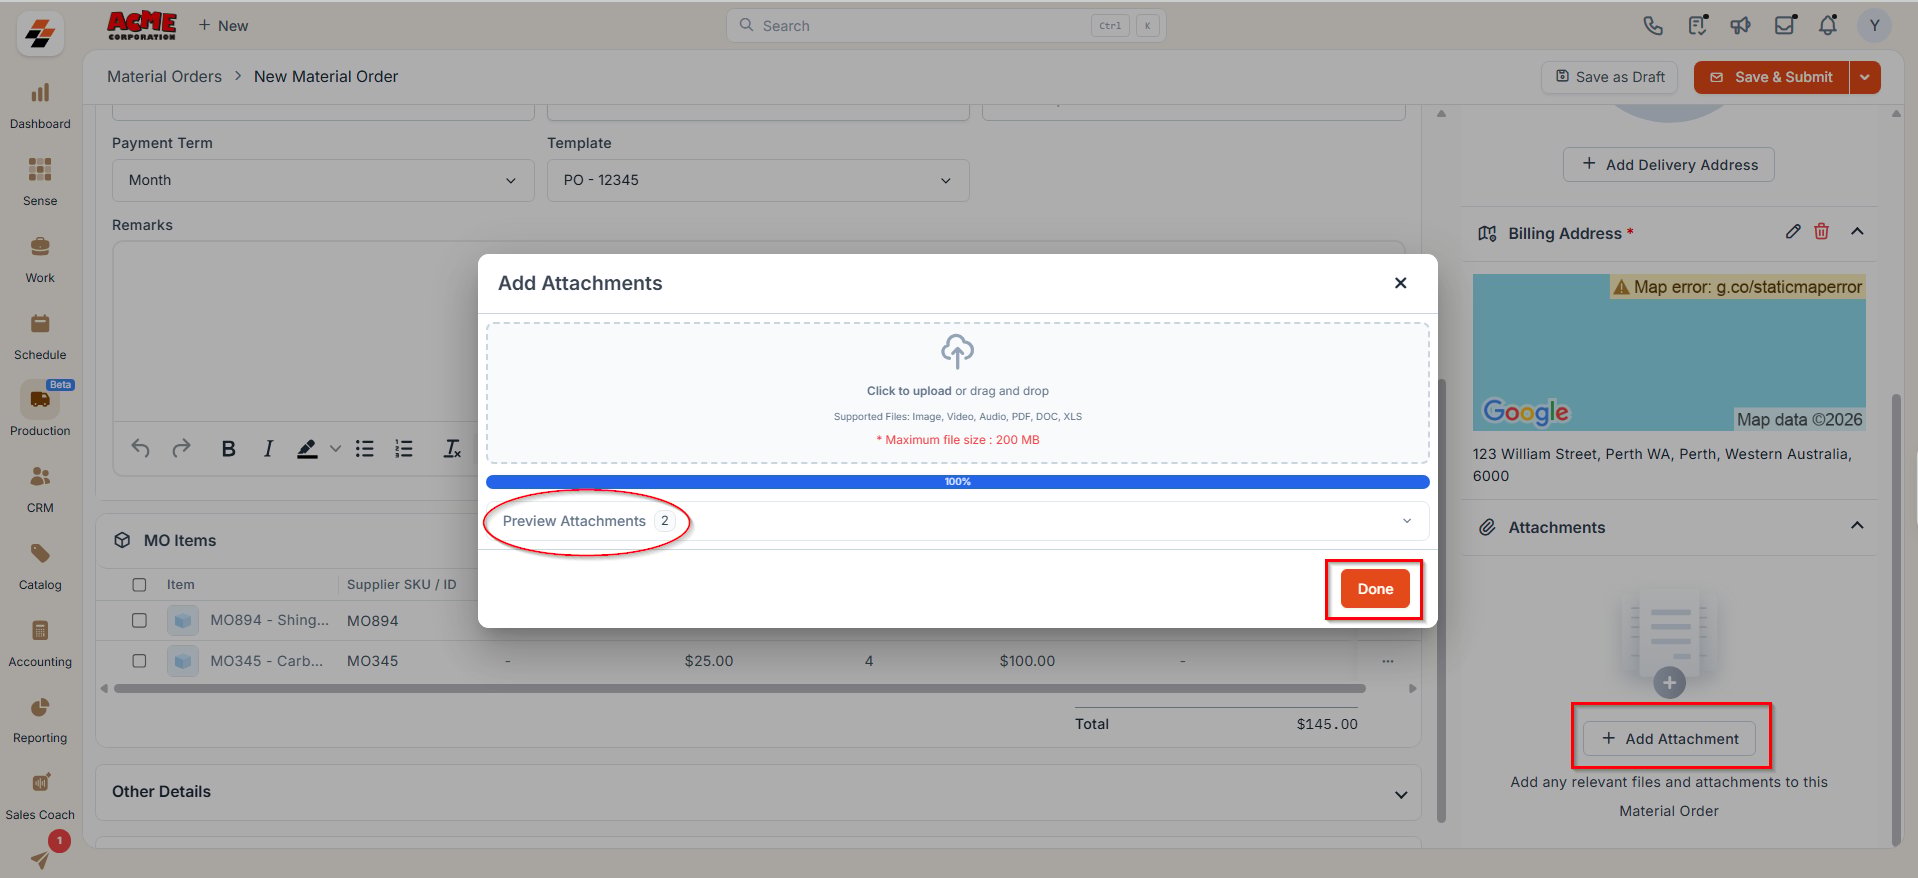1918x878 pixels.
Task: Toggle bold formatting in Remarks editor
Action: [228, 449]
